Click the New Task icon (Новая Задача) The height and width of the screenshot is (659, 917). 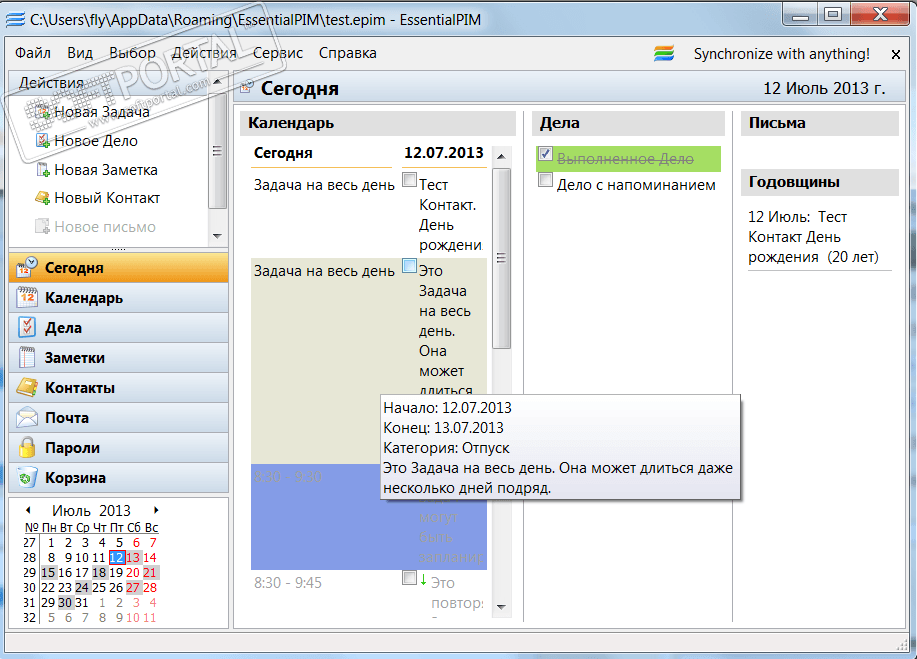(x=42, y=111)
